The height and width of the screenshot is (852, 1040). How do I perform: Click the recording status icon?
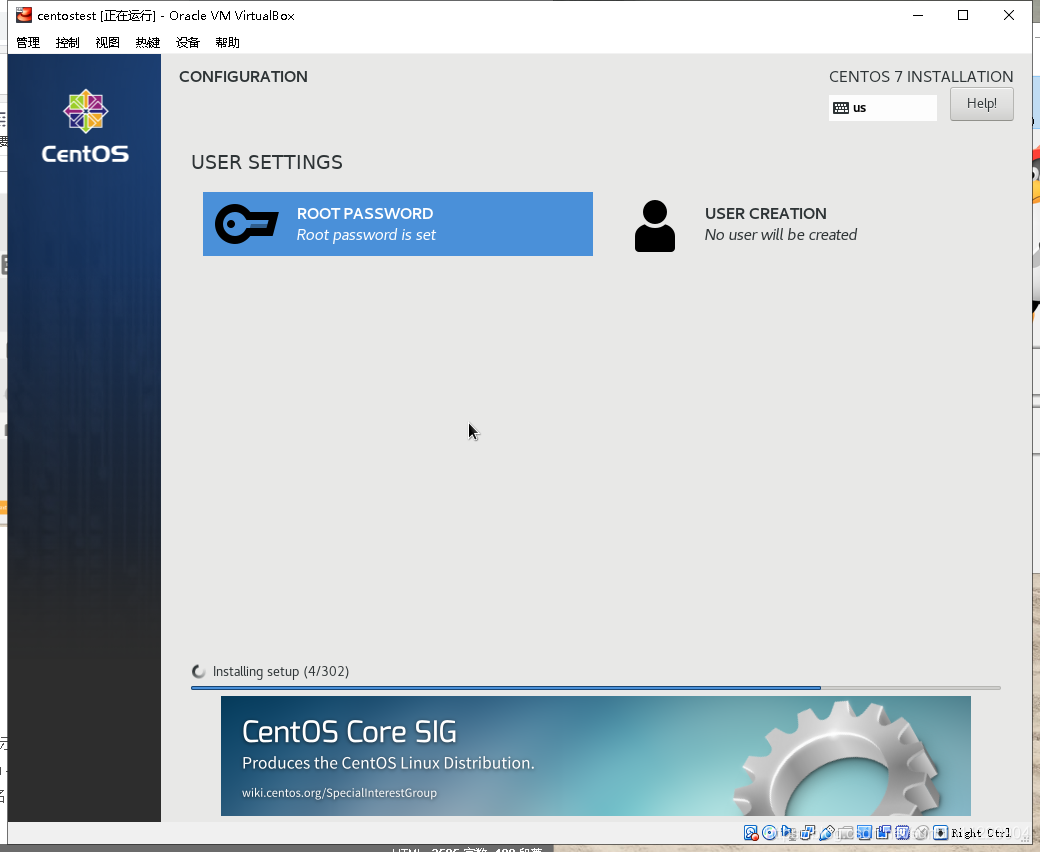tap(883, 833)
